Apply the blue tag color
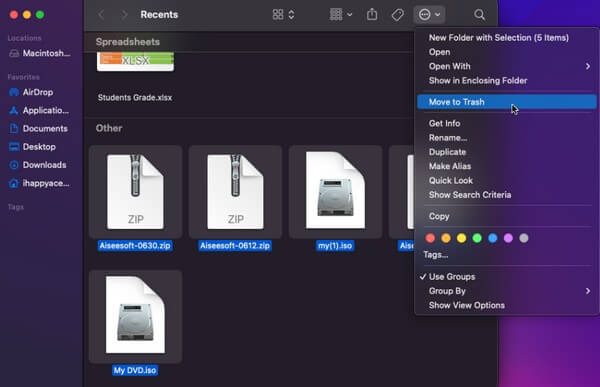Screen dimensions: 600x387 [x=493, y=238]
